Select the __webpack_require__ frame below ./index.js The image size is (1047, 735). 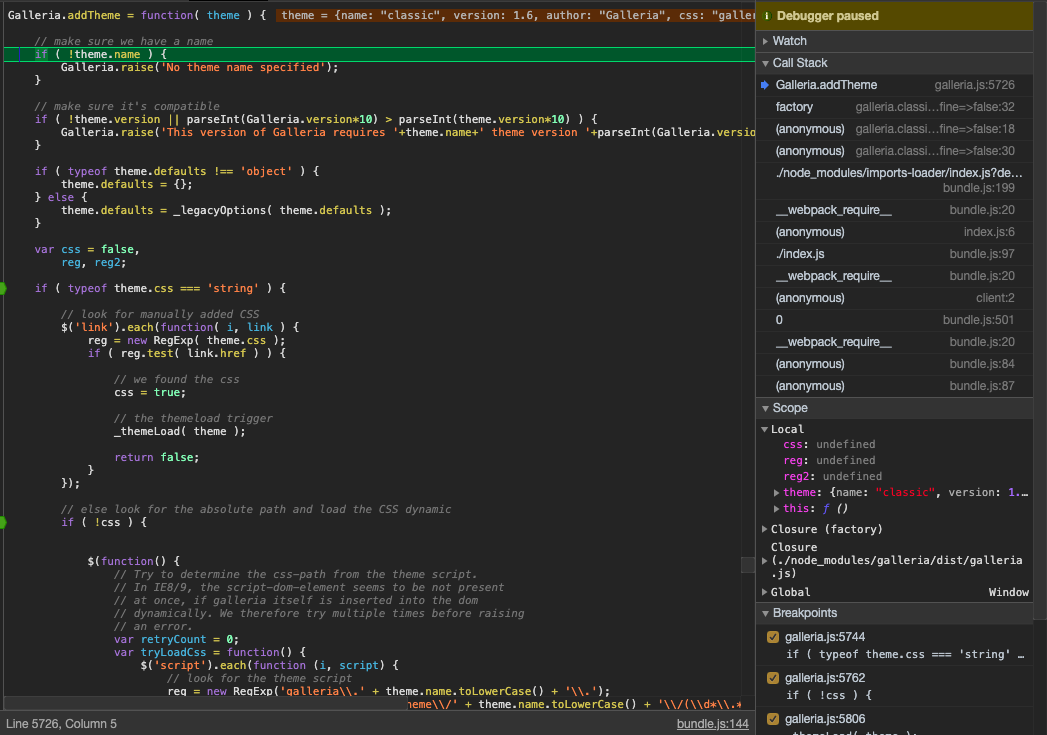point(895,276)
